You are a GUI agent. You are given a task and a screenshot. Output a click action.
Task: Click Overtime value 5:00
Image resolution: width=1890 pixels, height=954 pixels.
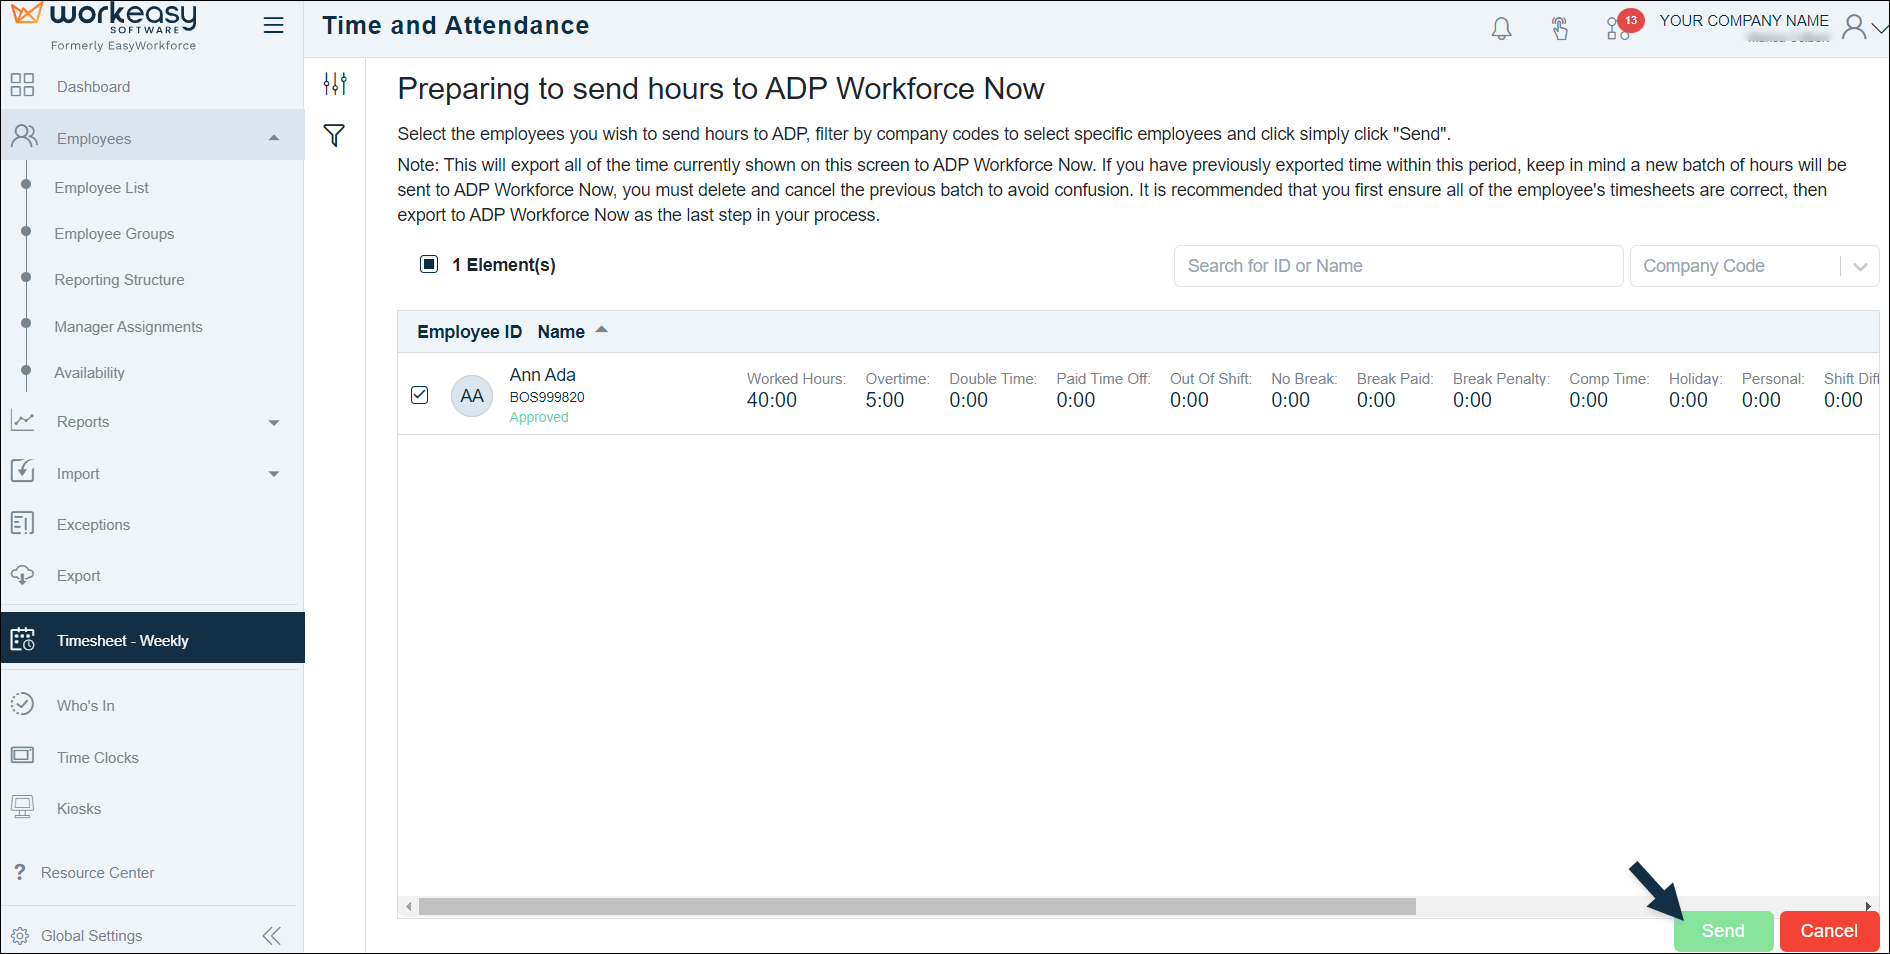click(885, 400)
